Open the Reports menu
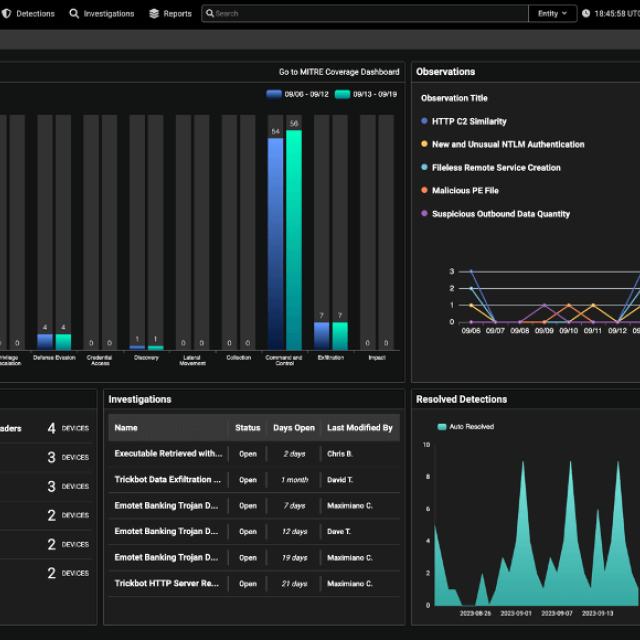640x640 pixels. click(x=178, y=13)
